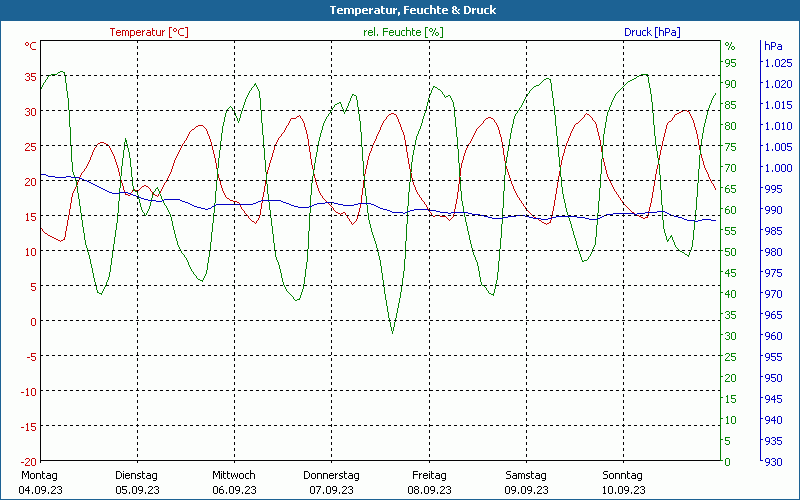Click the green '0' humidity axis value

[x=728, y=462]
